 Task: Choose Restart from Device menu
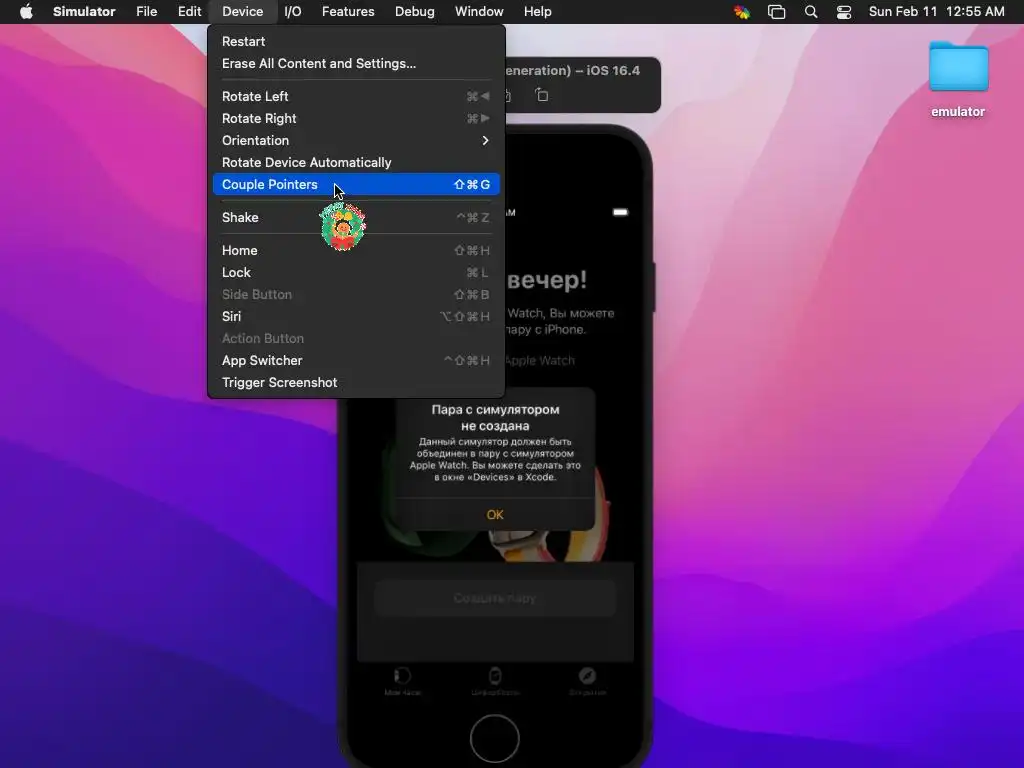[x=356, y=41]
